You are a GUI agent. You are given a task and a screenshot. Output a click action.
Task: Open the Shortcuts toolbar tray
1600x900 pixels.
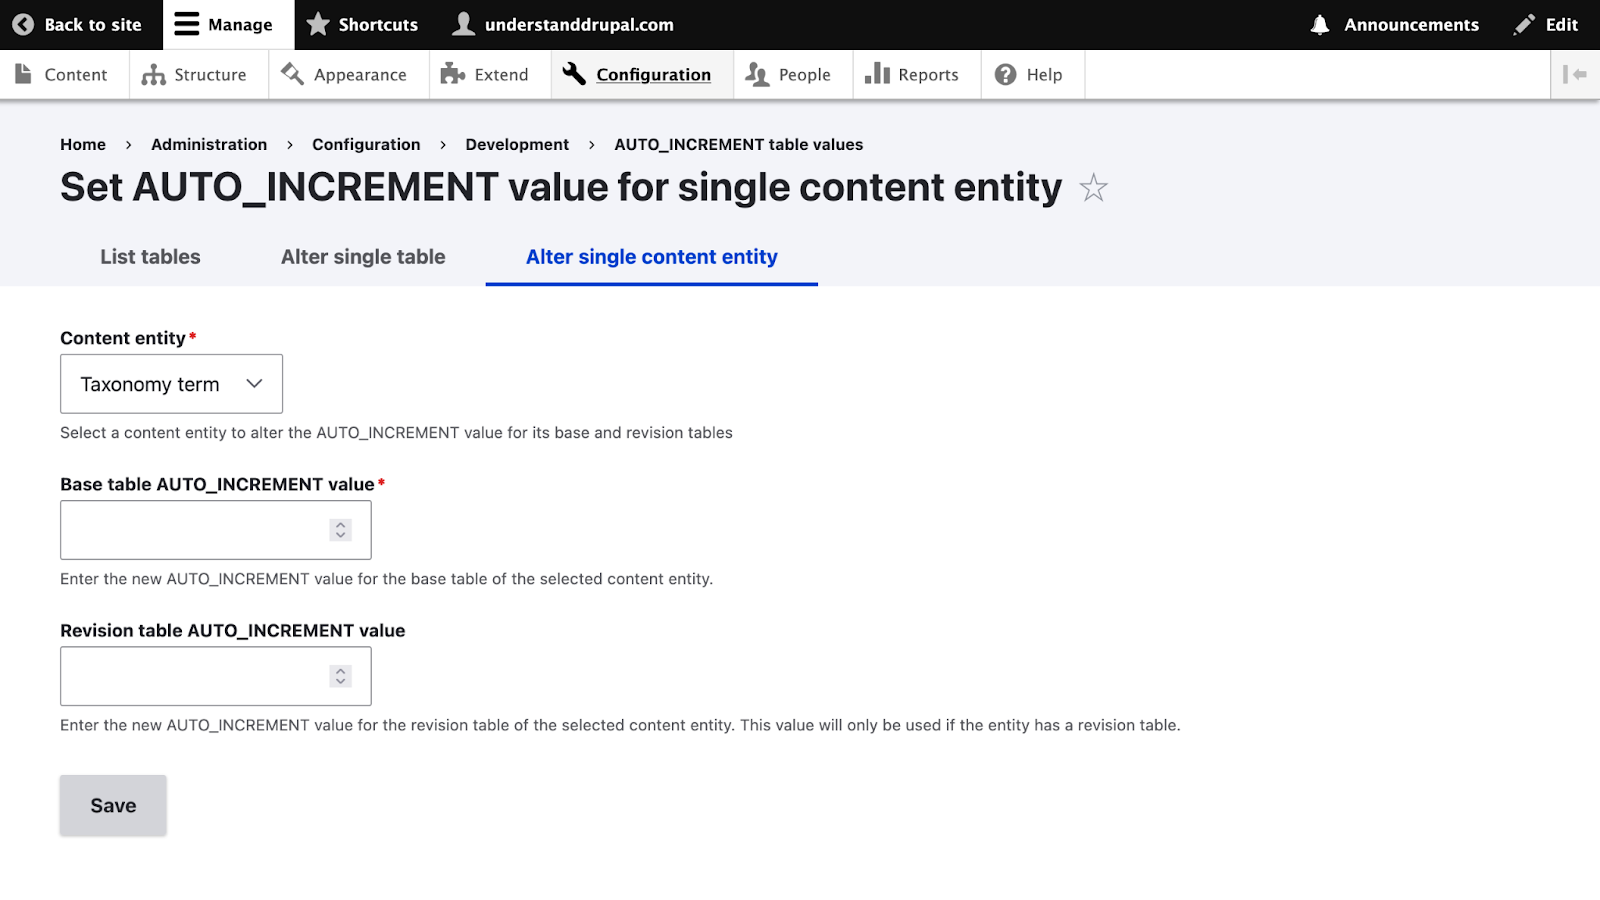[362, 25]
